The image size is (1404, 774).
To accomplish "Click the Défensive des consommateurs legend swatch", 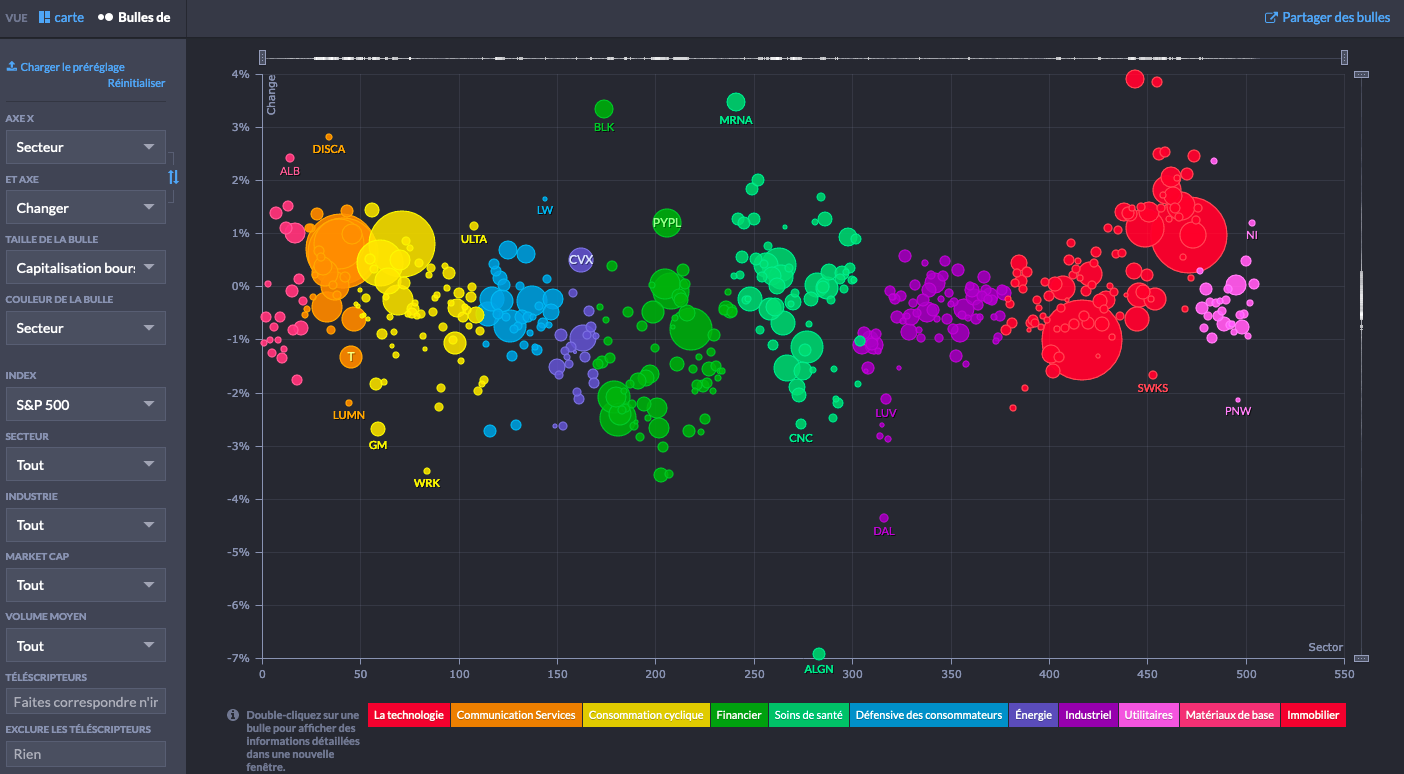I will point(929,715).
